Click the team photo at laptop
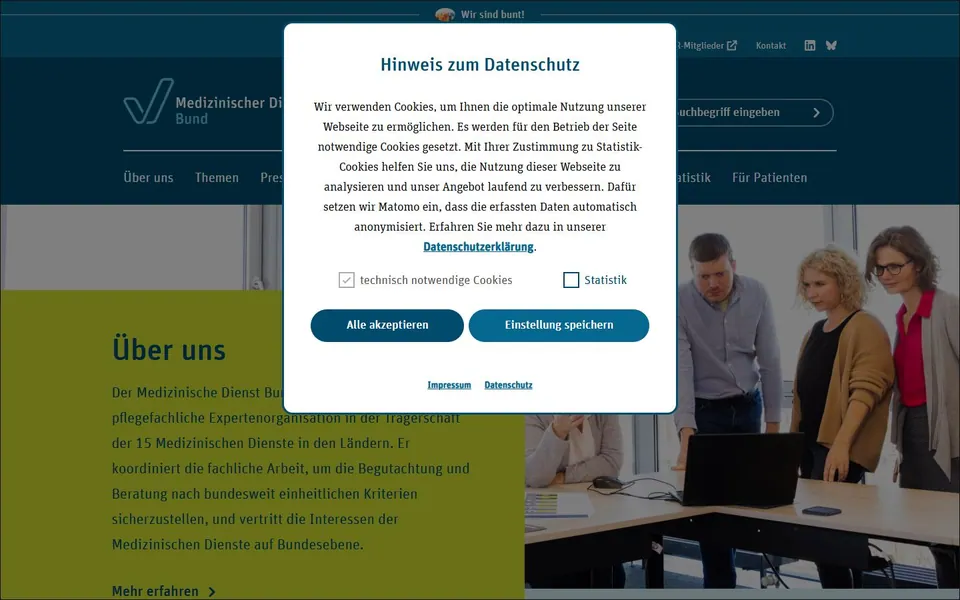The image size is (960, 600). (742, 396)
